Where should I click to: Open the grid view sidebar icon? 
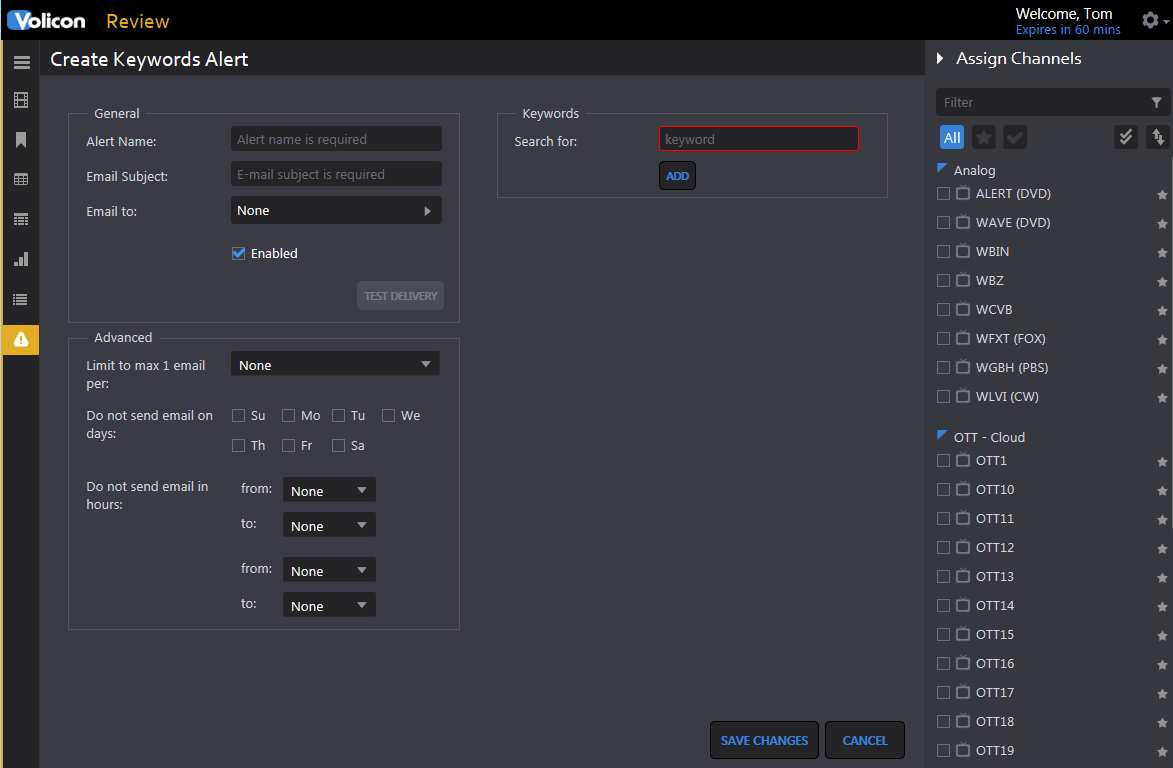[21, 179]
